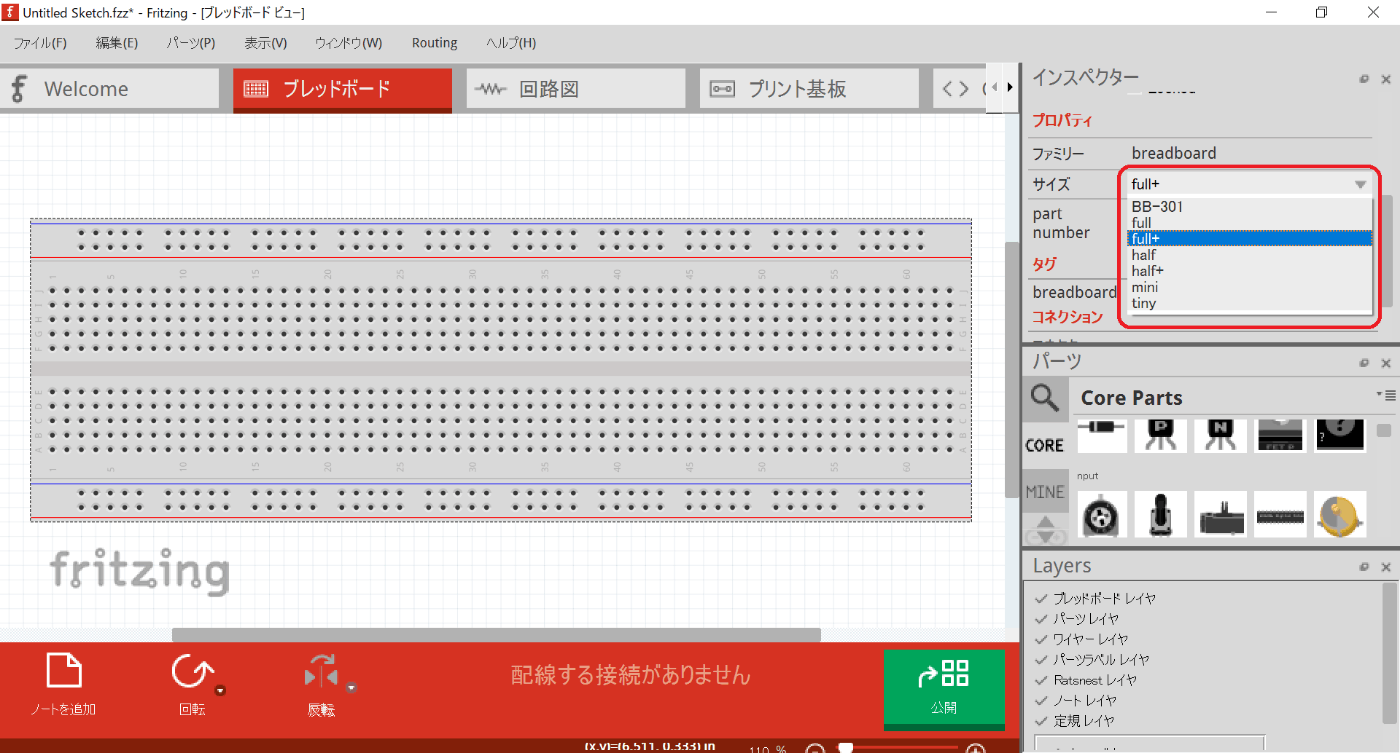Open parts search magnifier
This screenshot has width=1400, height=753.
click(1045, 399)
